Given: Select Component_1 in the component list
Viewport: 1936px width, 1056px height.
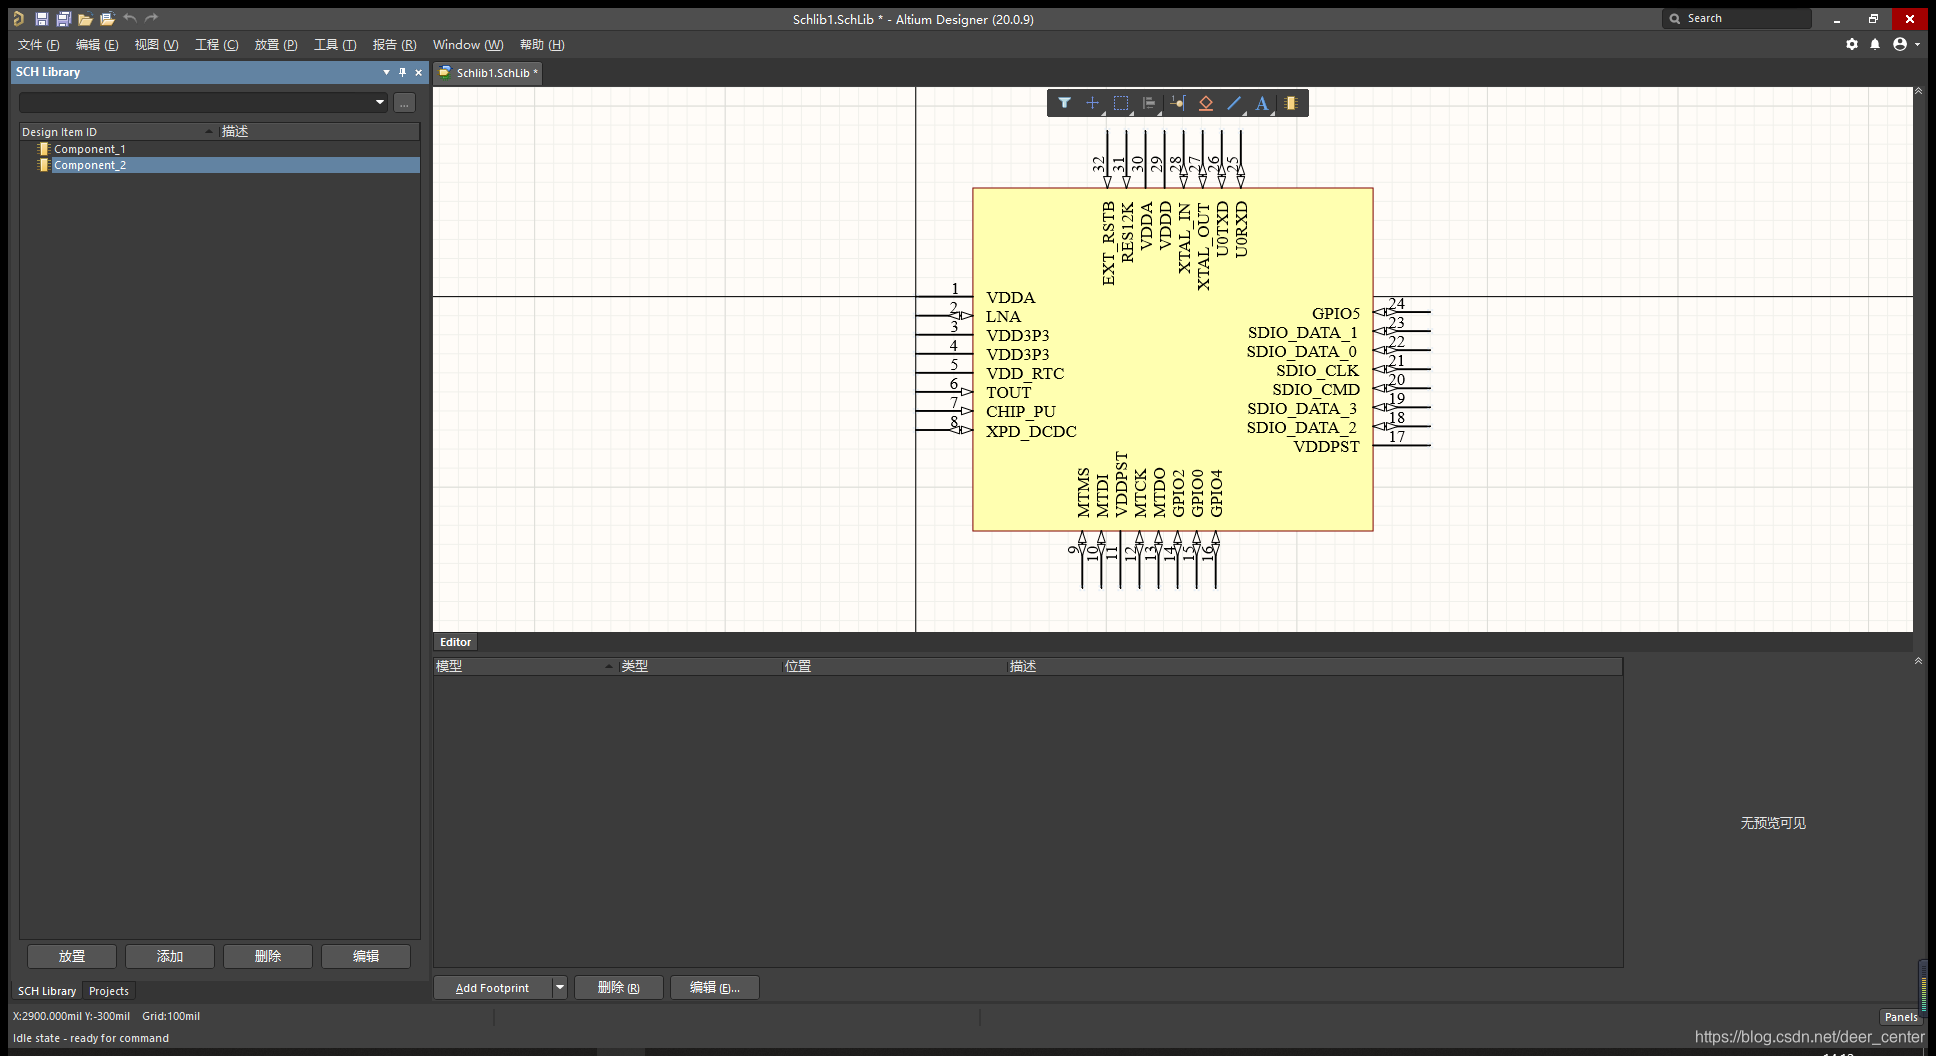Looking at the screenshot, I should click(220, 149).
